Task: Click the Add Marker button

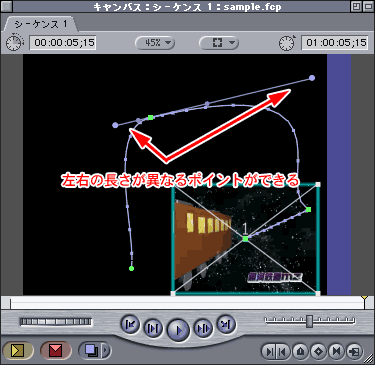Action: 301,351
